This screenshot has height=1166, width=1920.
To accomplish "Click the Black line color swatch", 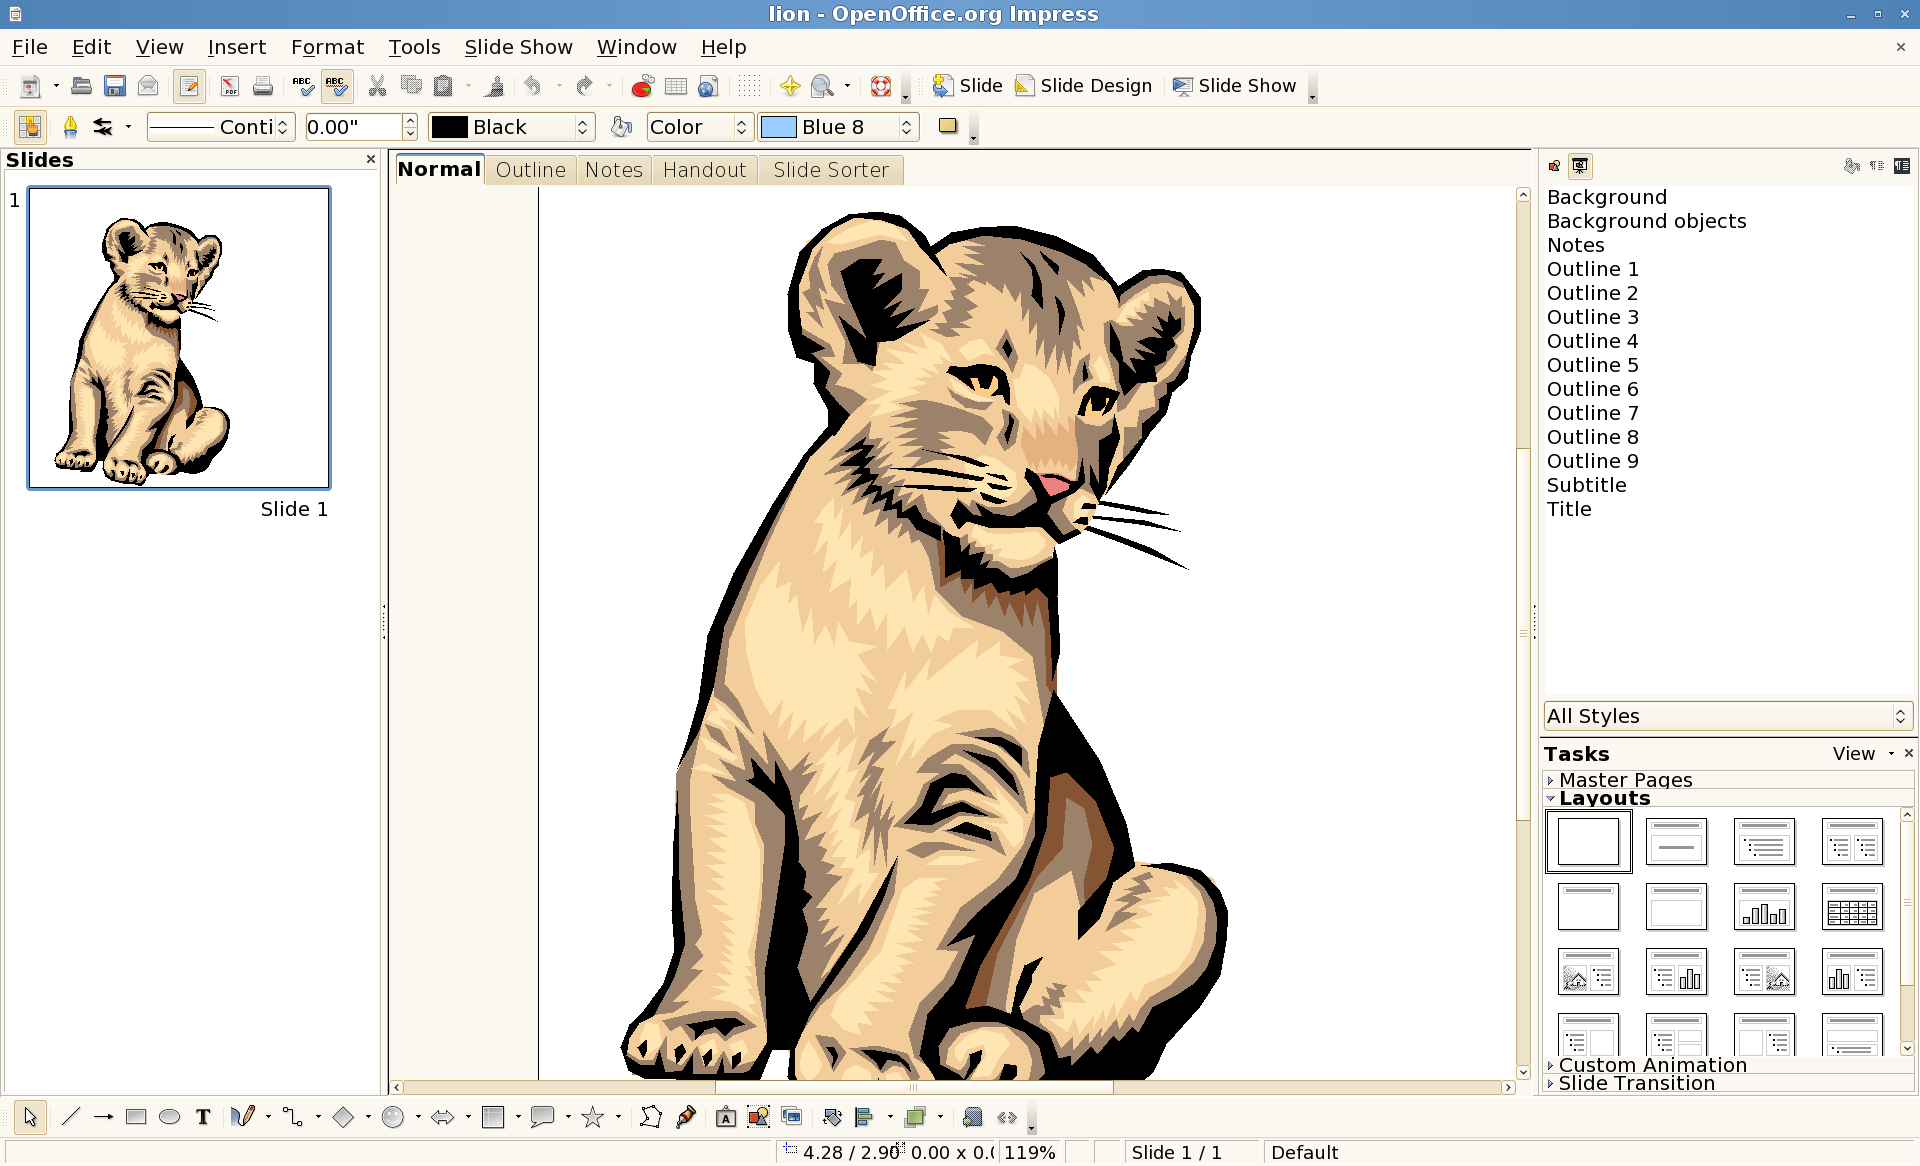I will pyautogui.click(x=450, y=127).
